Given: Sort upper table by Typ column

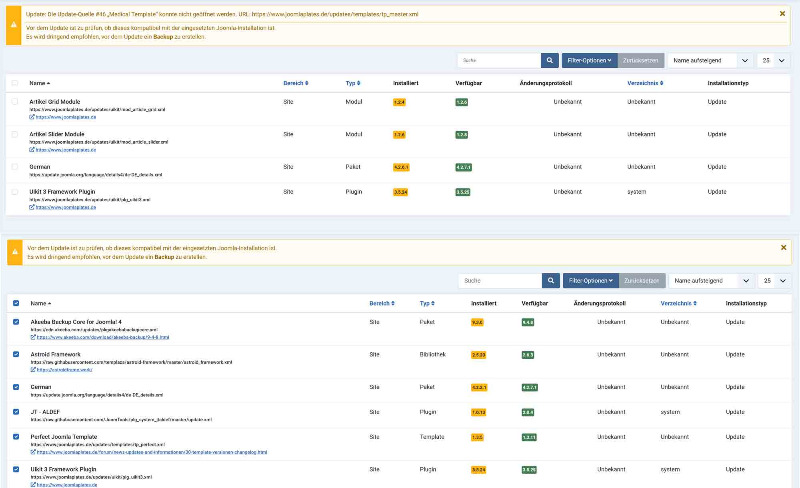Looking at the screenshot, I should tap(353, 83).
